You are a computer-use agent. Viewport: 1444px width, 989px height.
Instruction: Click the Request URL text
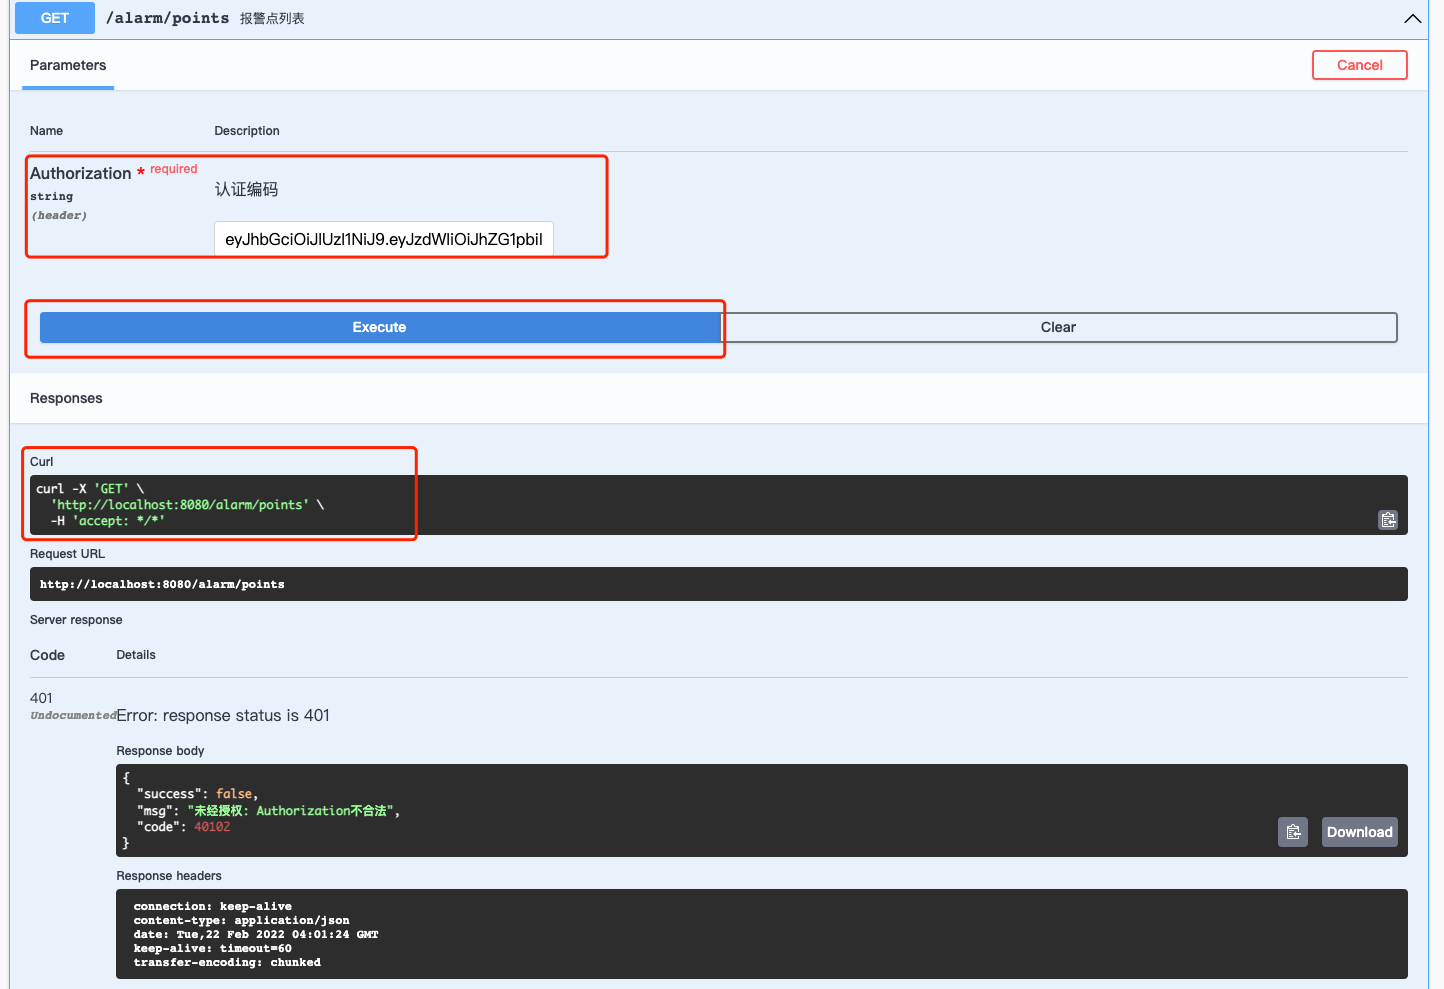[x=160, y=584]
